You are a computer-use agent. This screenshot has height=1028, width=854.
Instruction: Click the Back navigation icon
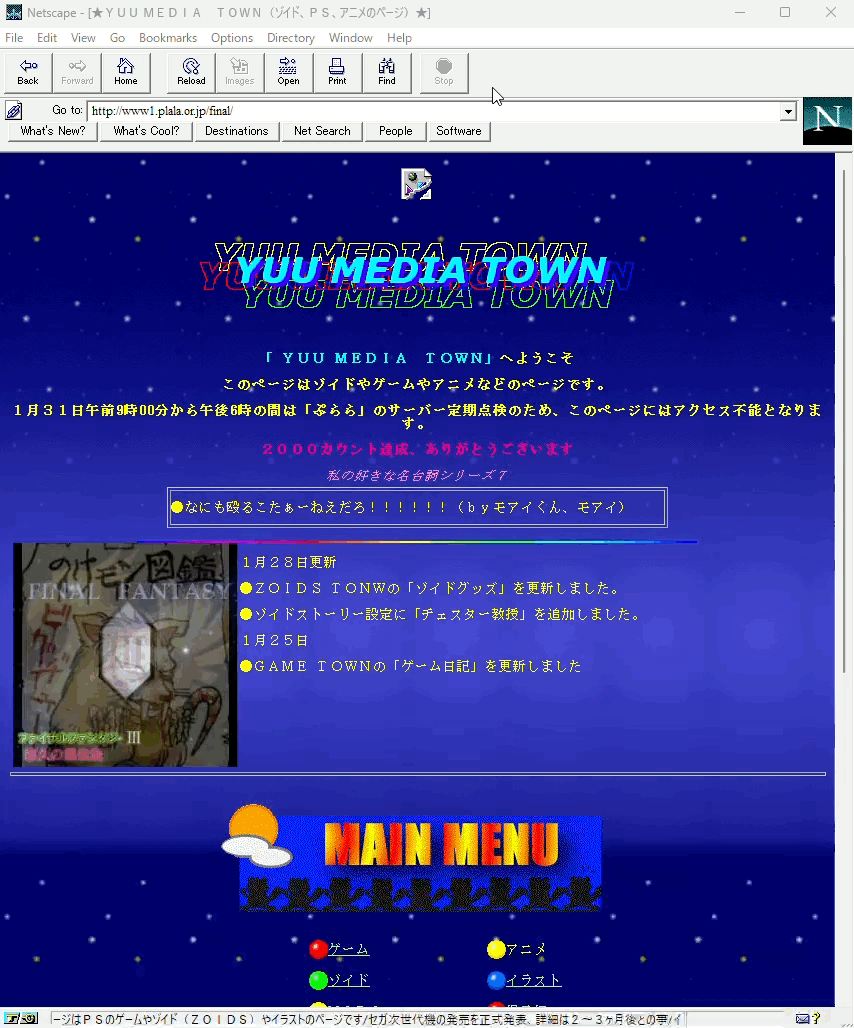(26, 72)
